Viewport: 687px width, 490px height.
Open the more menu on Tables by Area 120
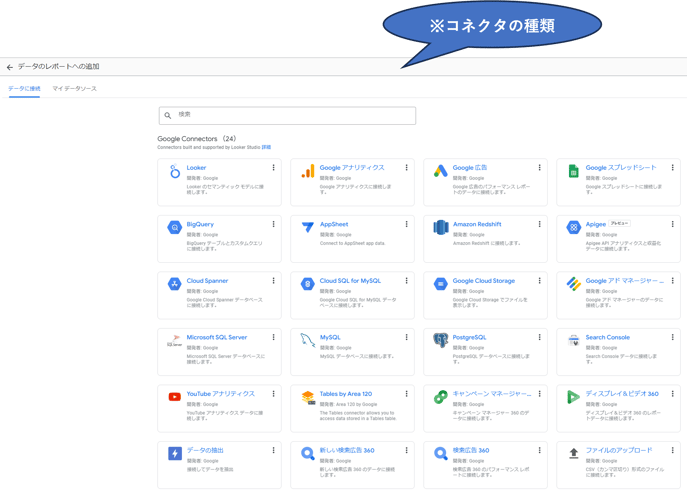[407, 394]
